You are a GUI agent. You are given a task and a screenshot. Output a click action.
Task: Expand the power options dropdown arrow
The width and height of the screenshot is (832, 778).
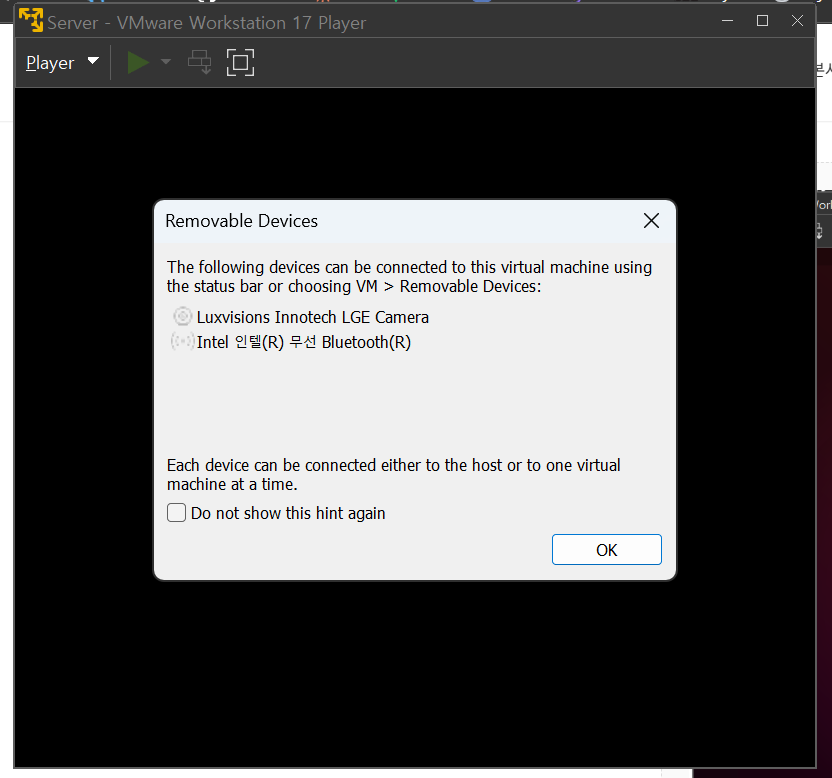tap(166, 62)
